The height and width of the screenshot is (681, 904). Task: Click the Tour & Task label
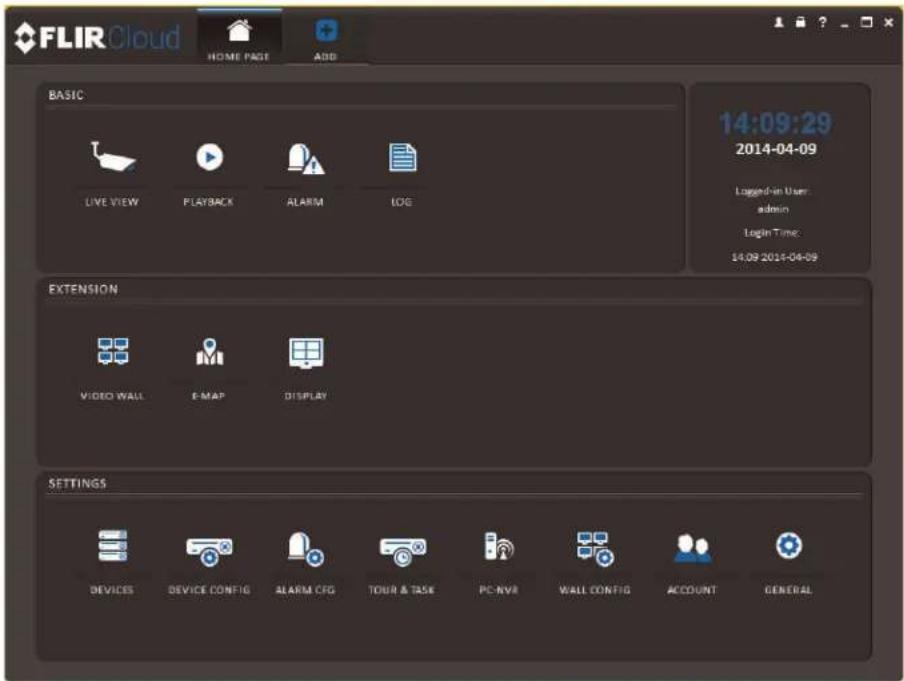(x=402, y=590)
